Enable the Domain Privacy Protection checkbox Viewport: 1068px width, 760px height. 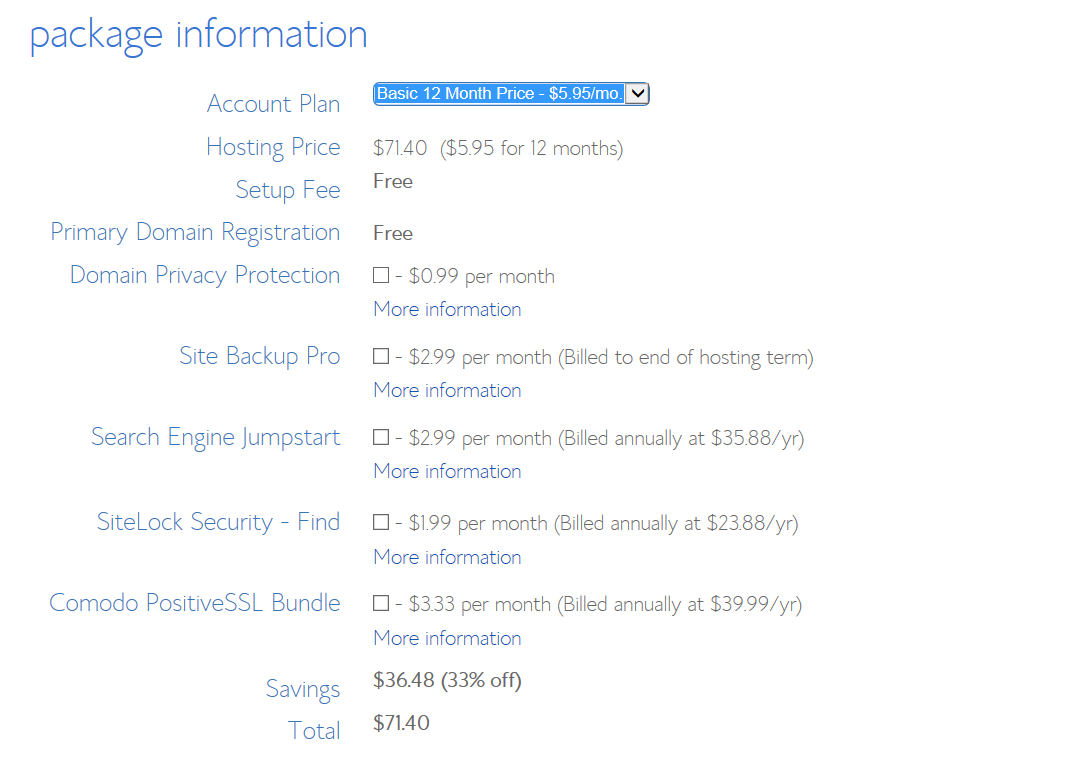point(381,275)
